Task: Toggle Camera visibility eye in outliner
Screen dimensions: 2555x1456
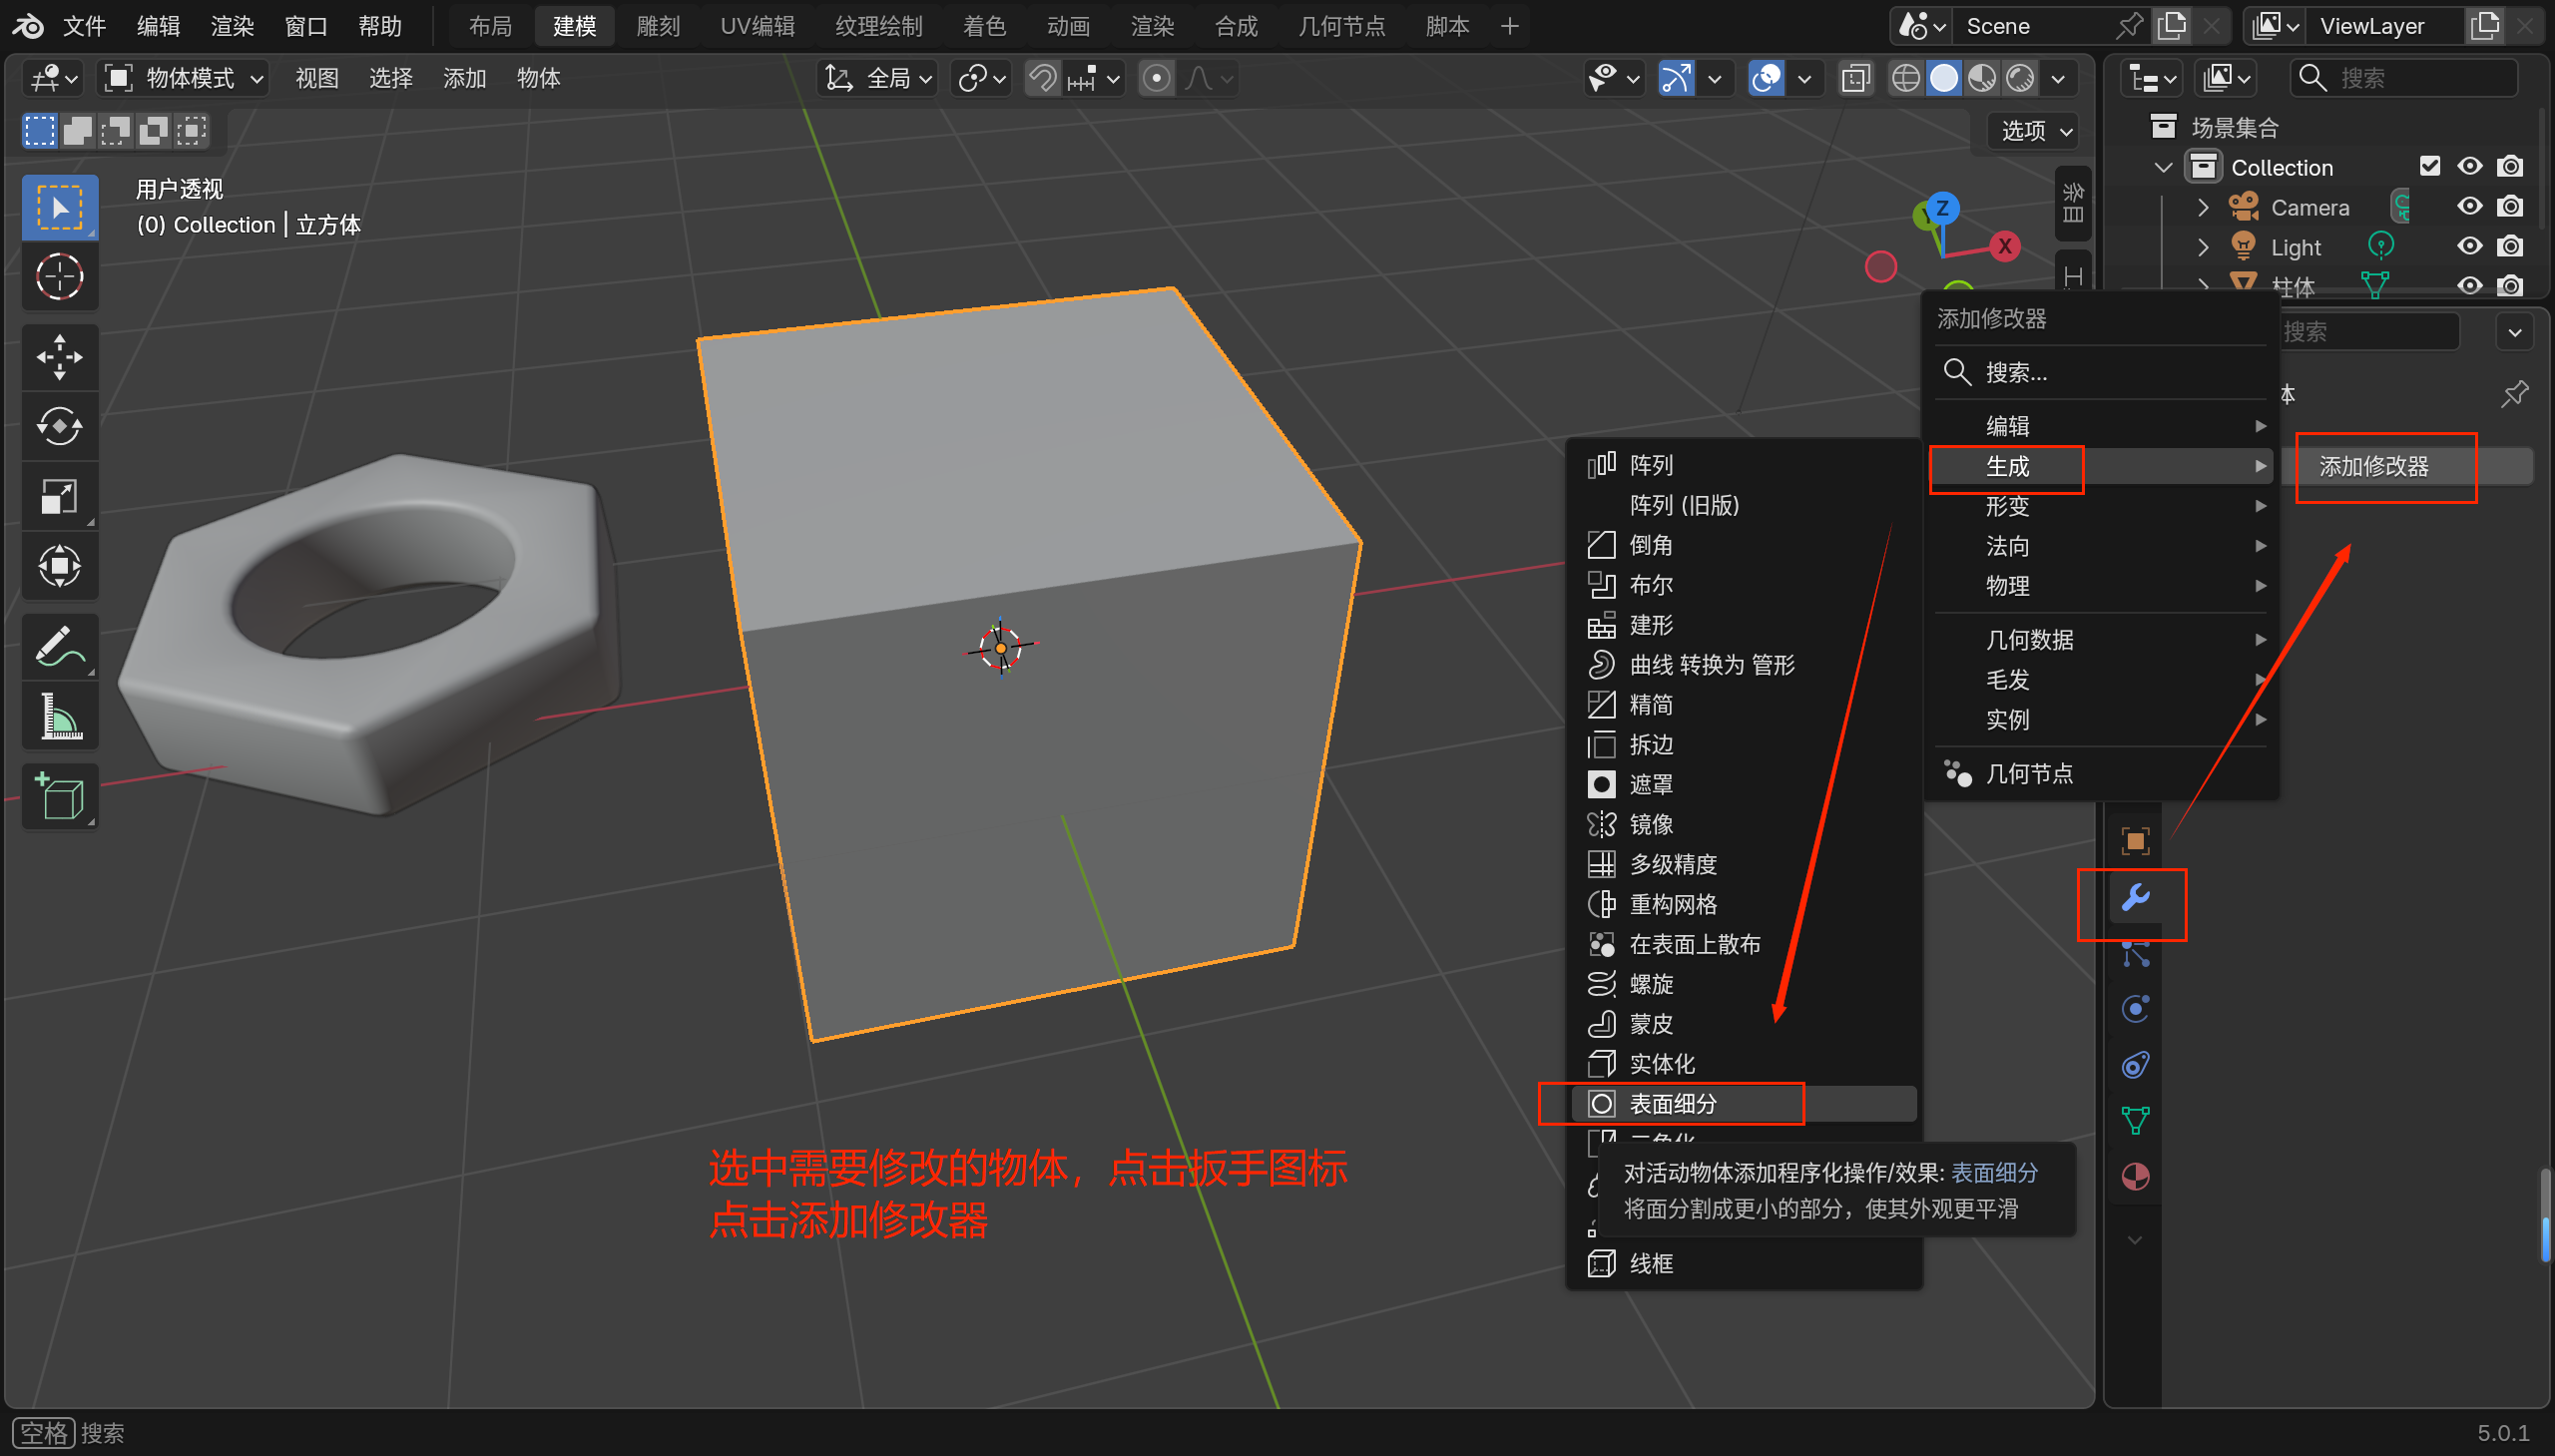Action: [2469, 207]
